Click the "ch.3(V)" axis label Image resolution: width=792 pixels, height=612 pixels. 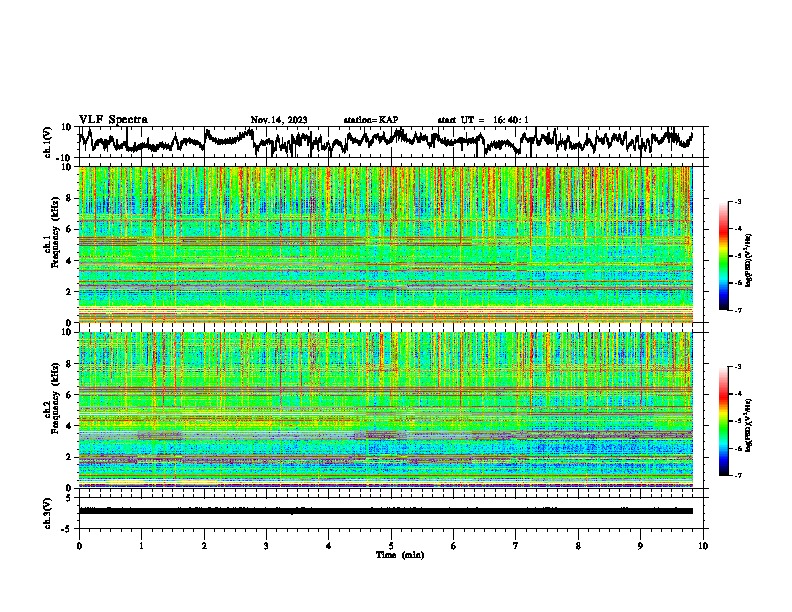click(48, 513)
